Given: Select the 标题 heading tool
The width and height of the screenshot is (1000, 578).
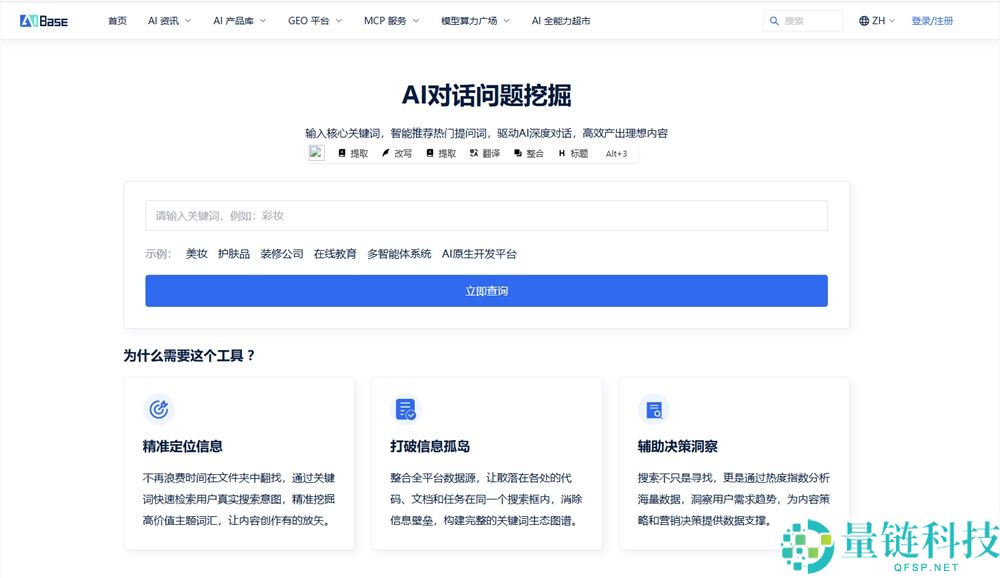Looking at the screenshot, I should coord(573,154).
